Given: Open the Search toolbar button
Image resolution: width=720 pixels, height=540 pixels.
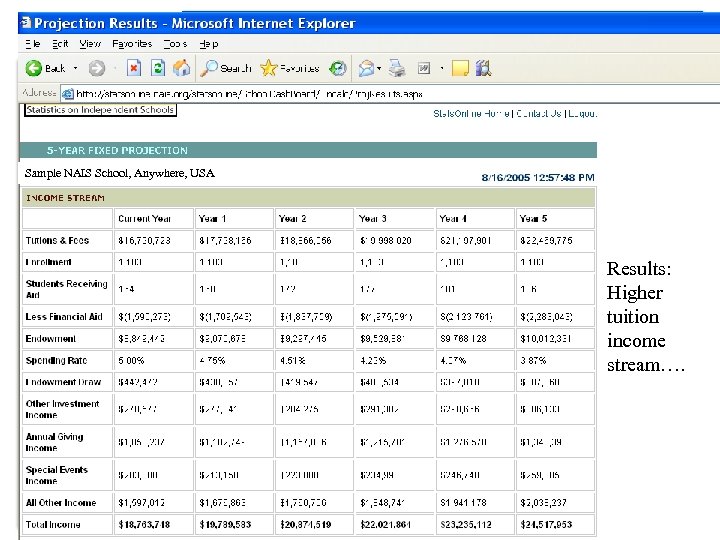Looking at the screenshot, I should coord(226,68).
